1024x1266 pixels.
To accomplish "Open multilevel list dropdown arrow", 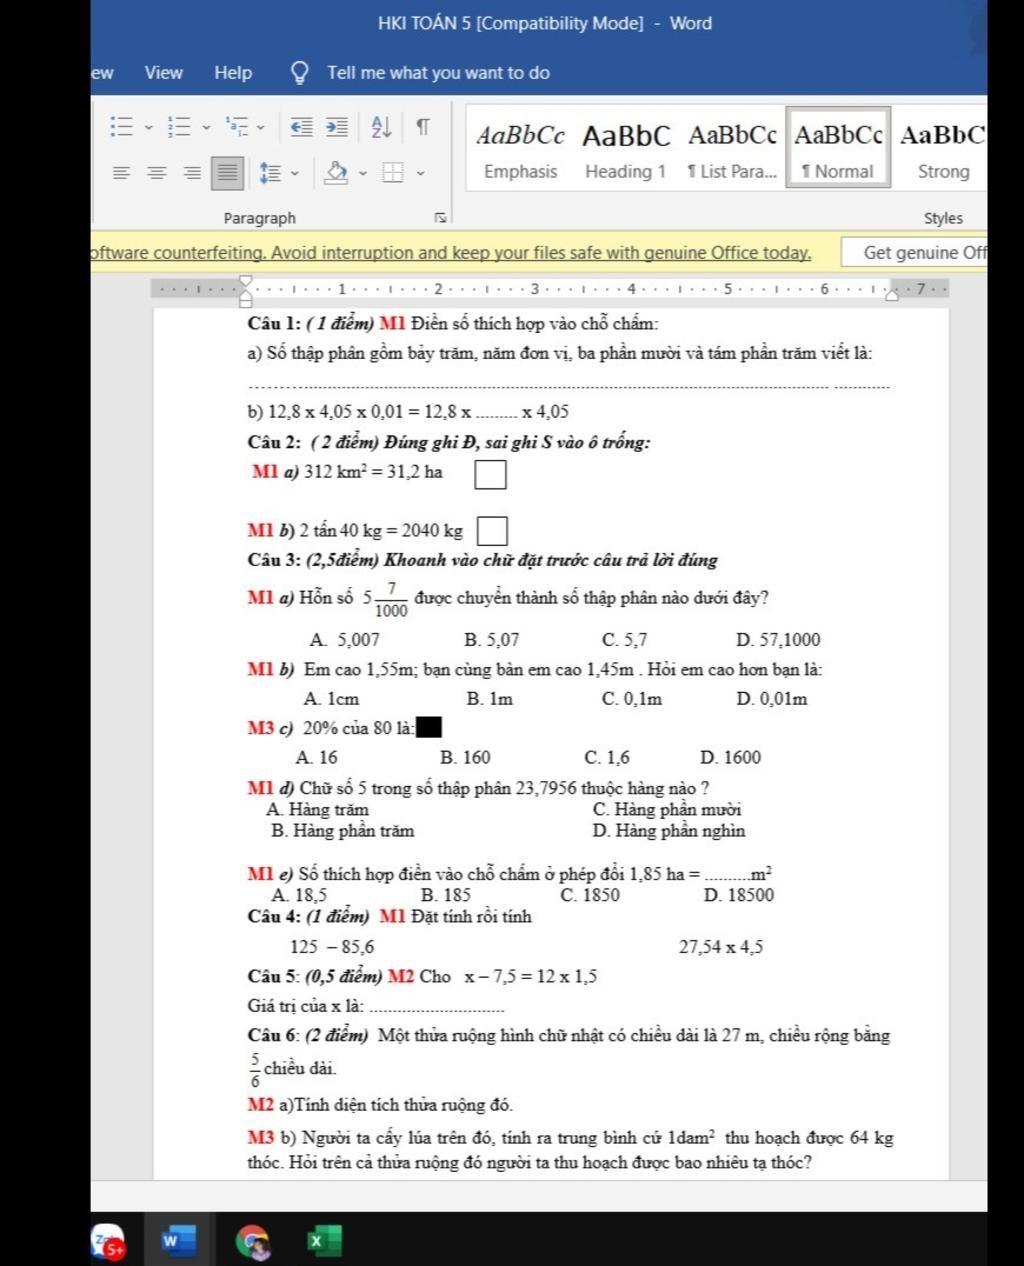I will tap(261, 127).
